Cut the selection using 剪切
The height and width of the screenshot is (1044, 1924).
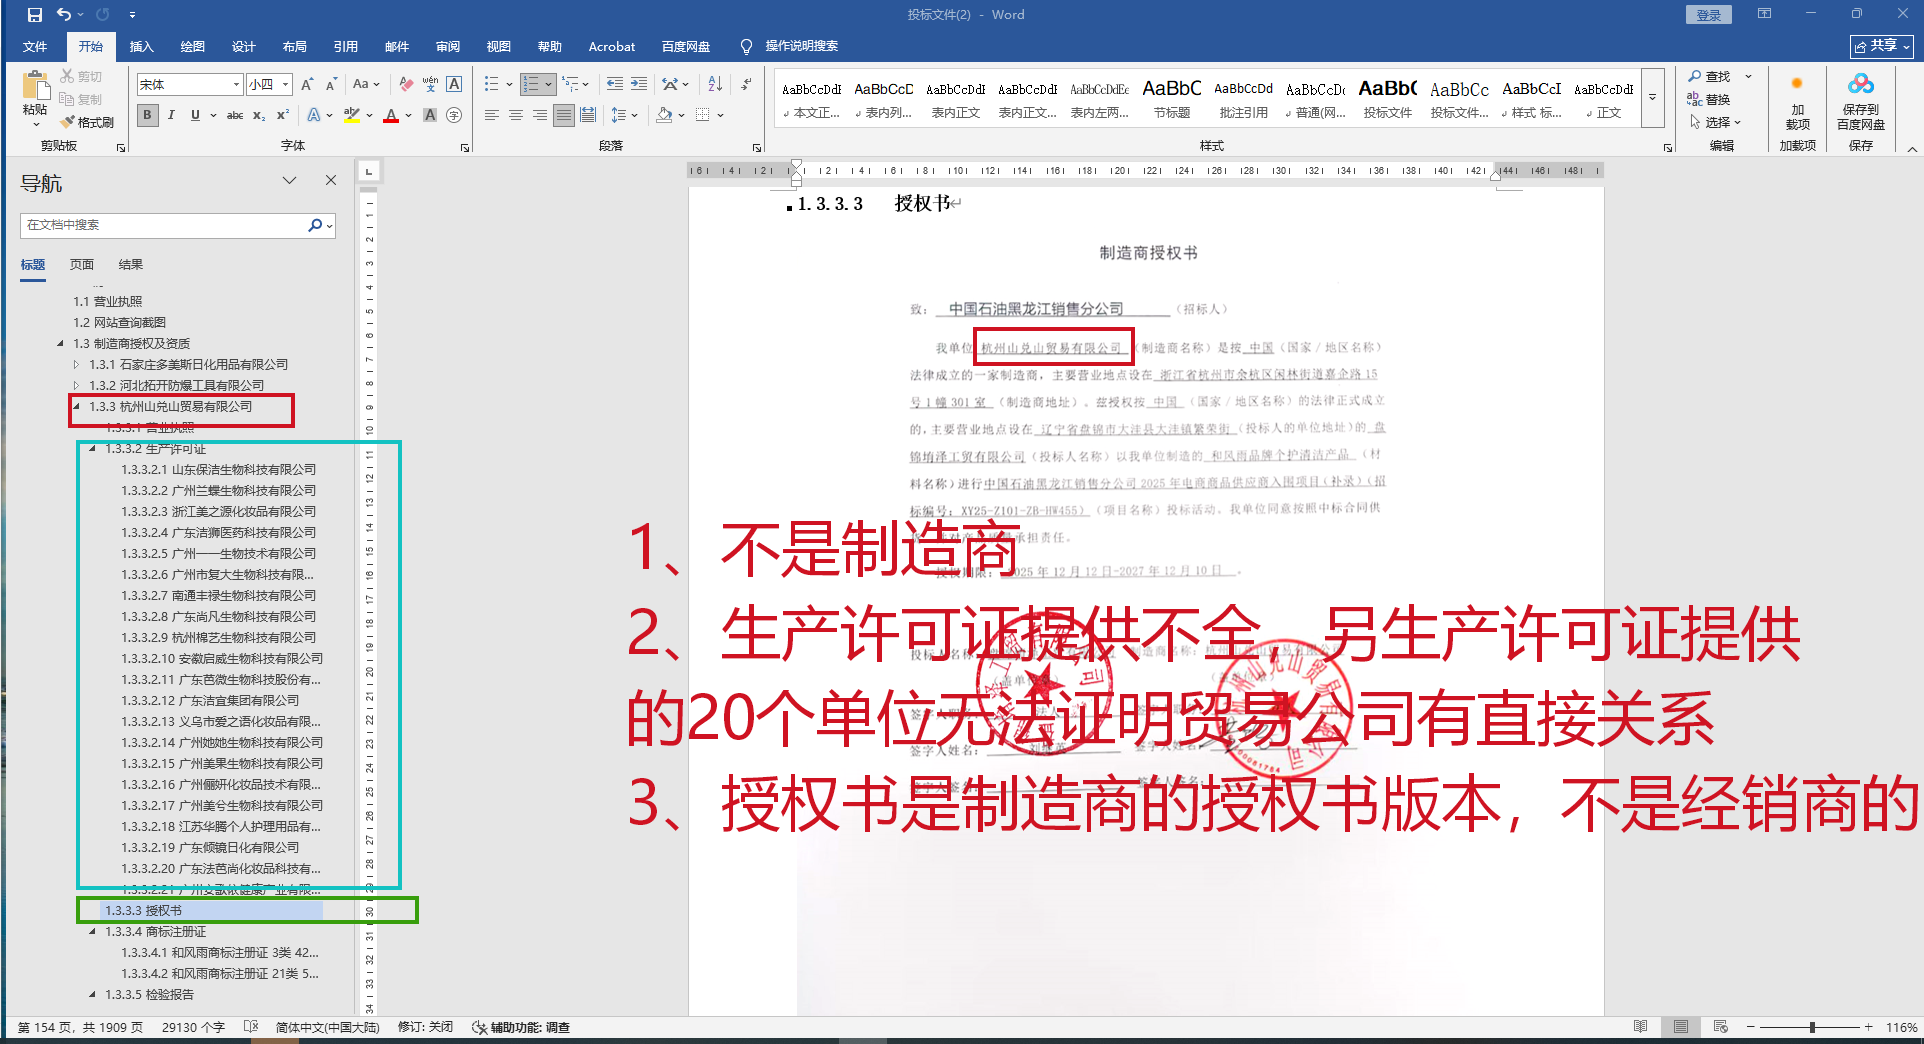point(81,76)
